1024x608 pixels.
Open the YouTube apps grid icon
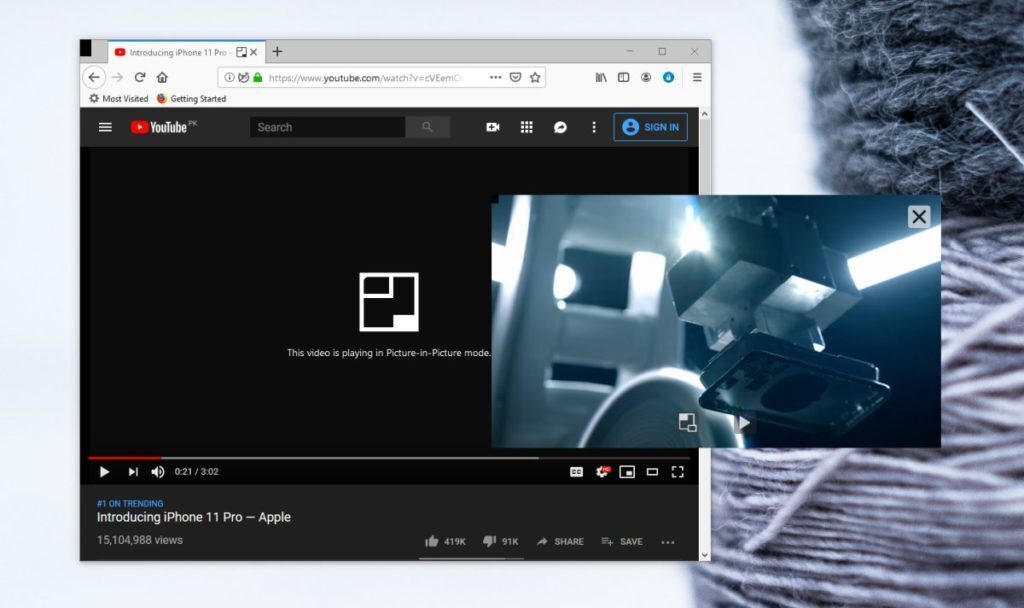click(x=526, y=127)
